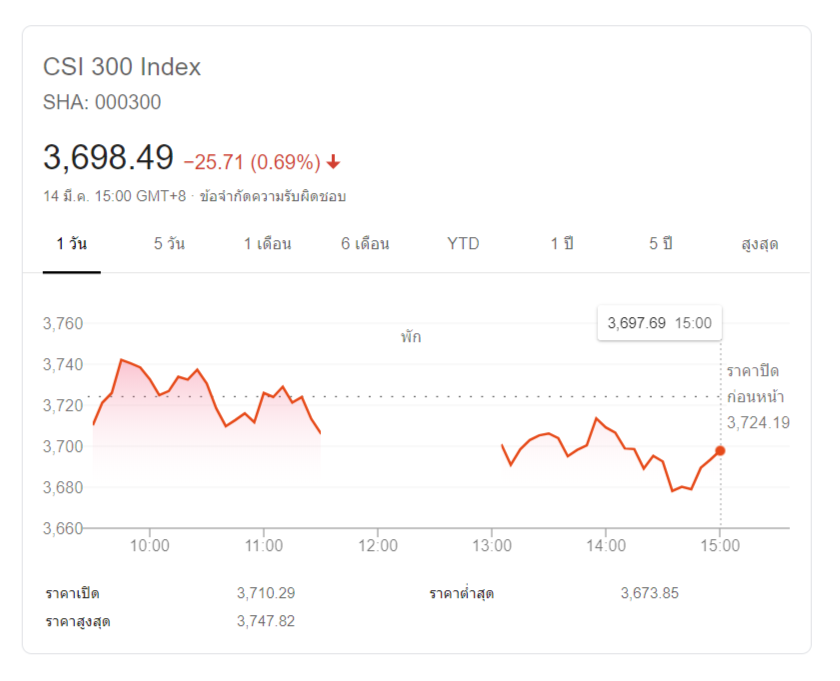The width and height of the screenshot is (840, 681).
Task: Click the 3,697.69 15:00 tooltip
Action: (x=659, y=323)
